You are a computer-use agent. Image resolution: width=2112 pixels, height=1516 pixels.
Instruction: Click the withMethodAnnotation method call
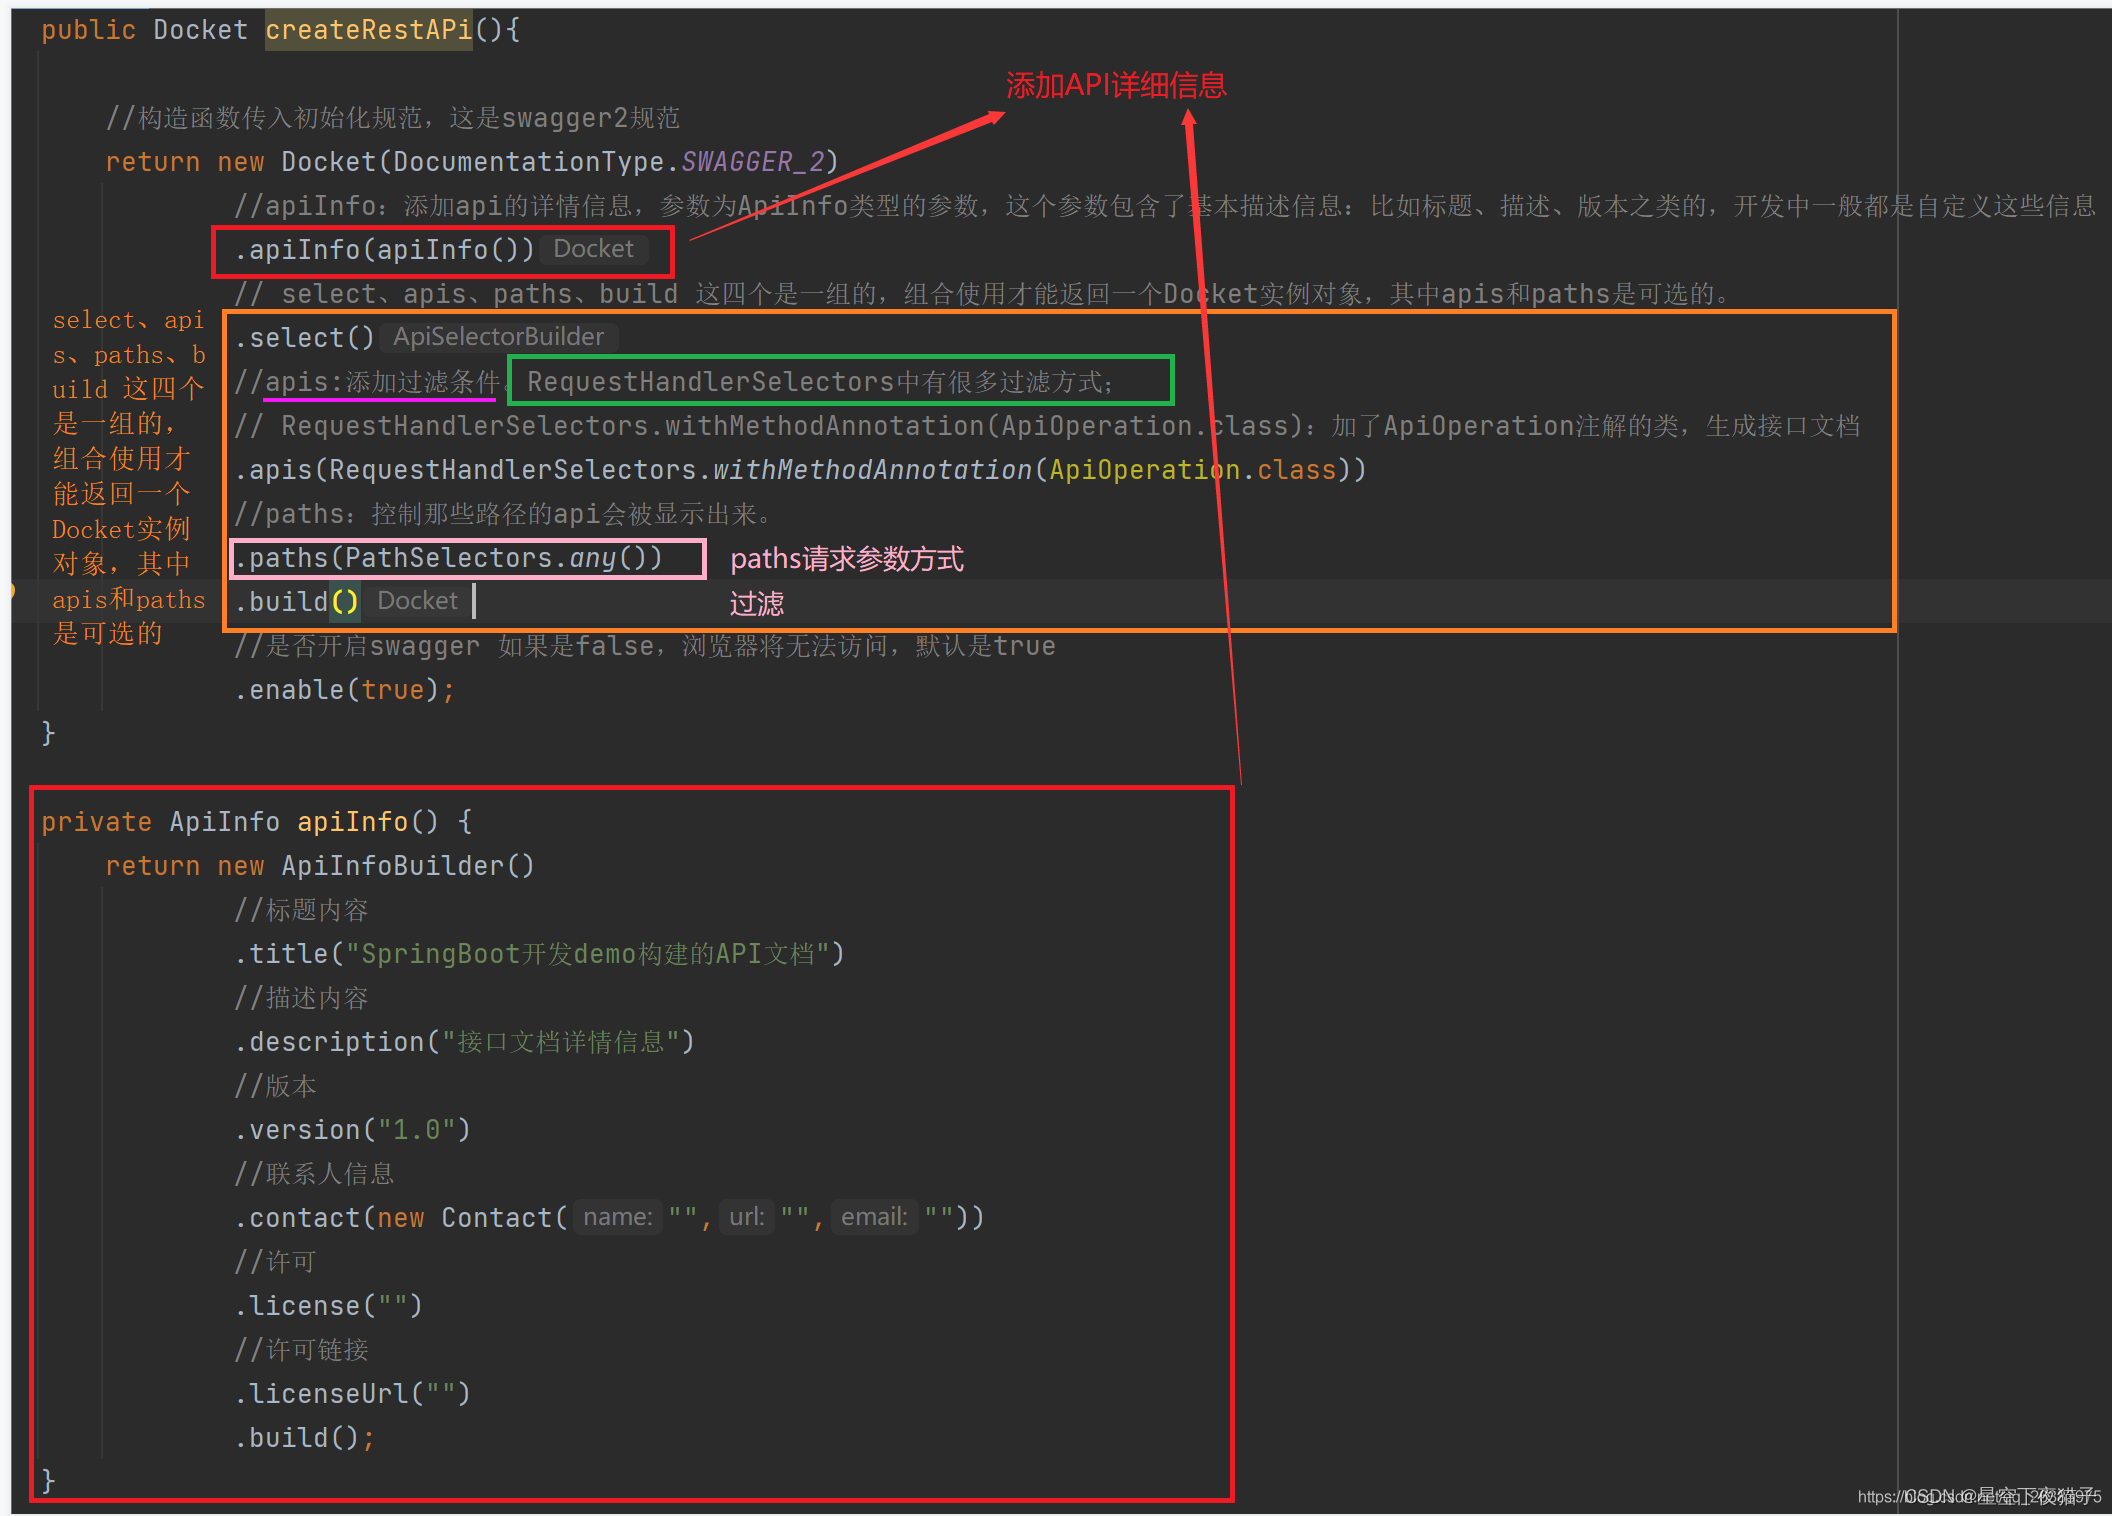pyautogui.click(x=871, y=470)
